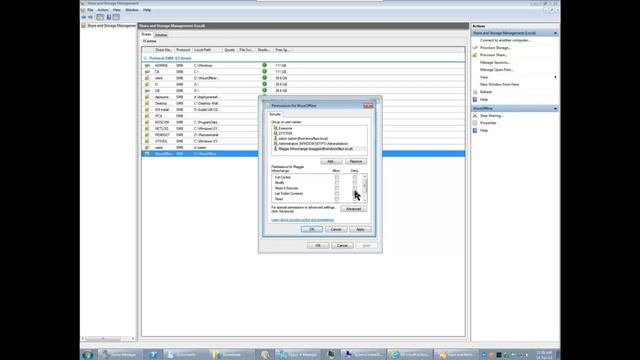Image resolution: width=640 pixels, height=360 pixels.
Task: Click the Add button in the permissions dialog
Action: pos(331,162)
